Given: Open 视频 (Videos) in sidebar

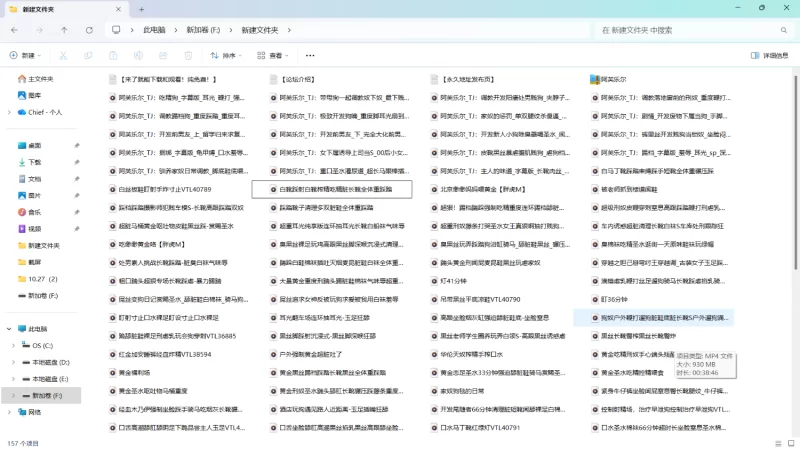Looking at the screenshot, I should 30,229.
